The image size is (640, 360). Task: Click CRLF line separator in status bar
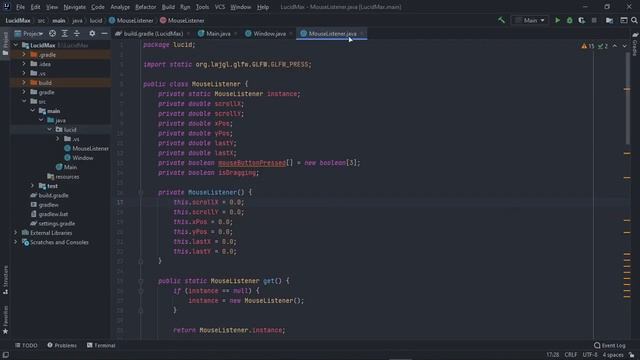(x=571, y=355)
